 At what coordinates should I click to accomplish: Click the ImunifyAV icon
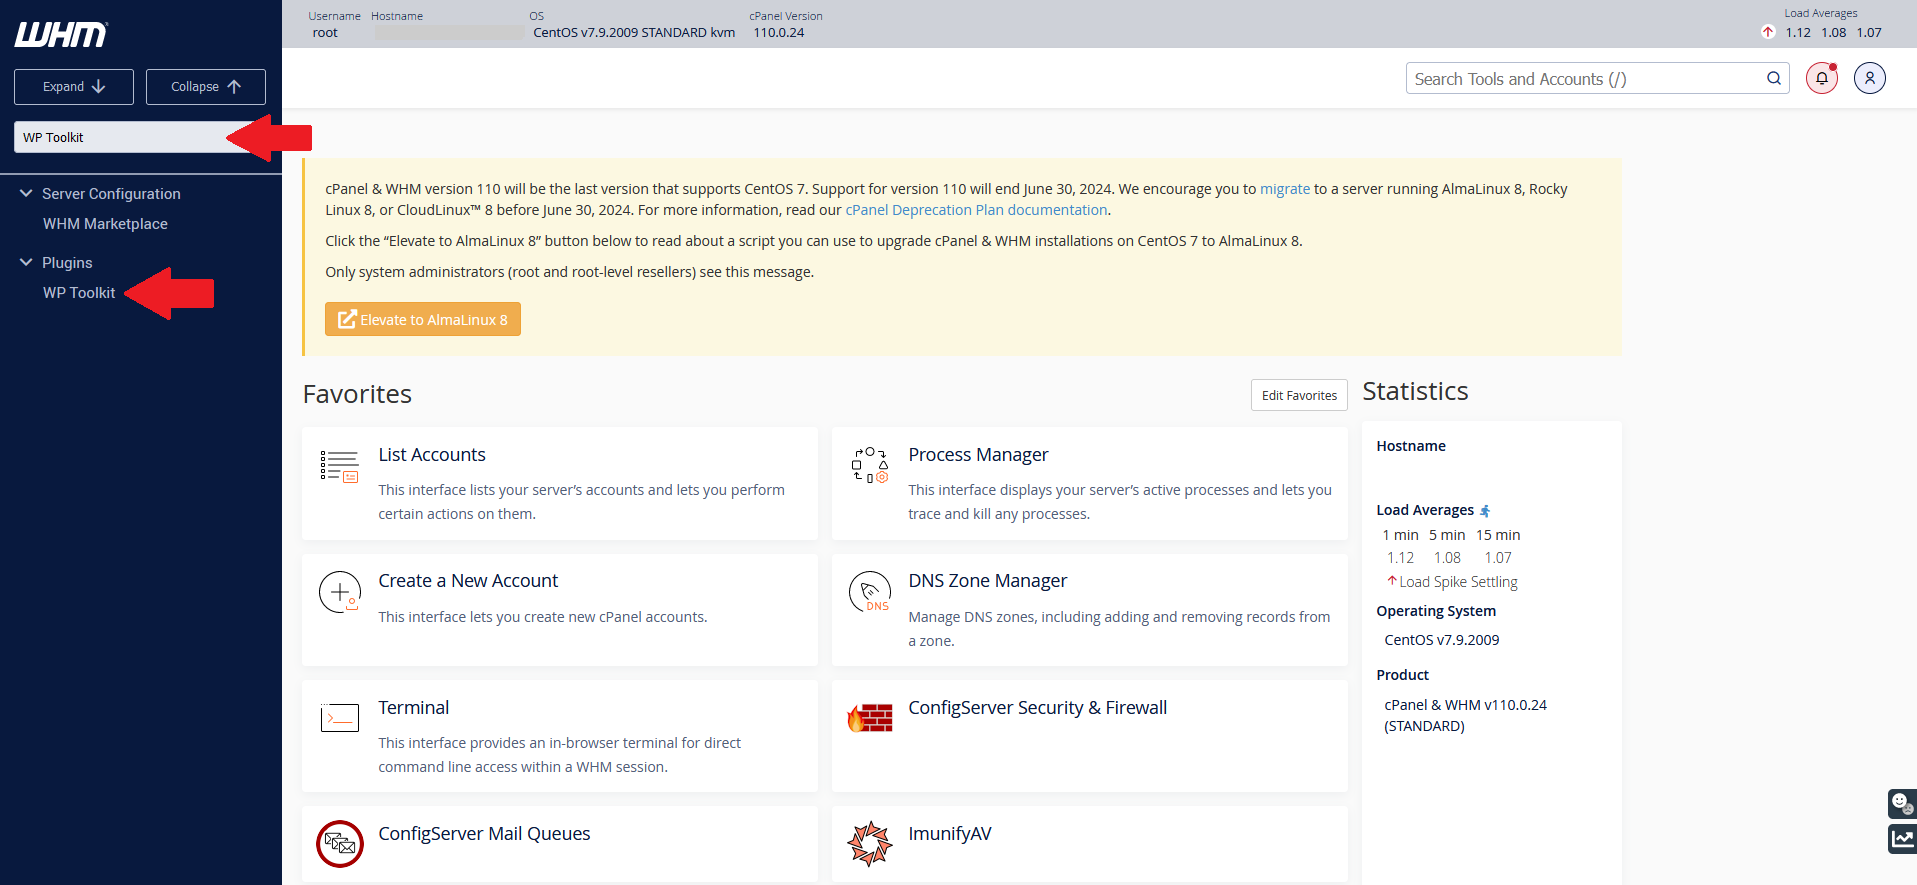pyautogui.click(x=870, y=844)
